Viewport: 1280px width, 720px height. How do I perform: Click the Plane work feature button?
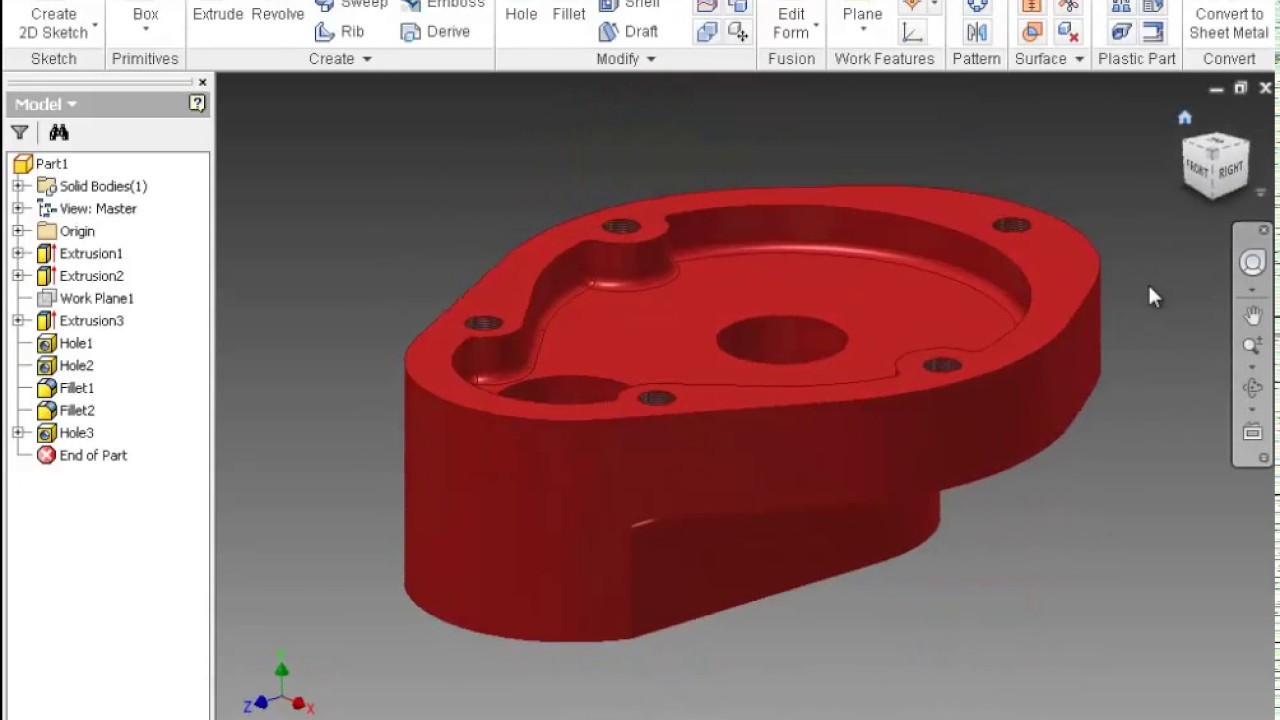[862, 14]
